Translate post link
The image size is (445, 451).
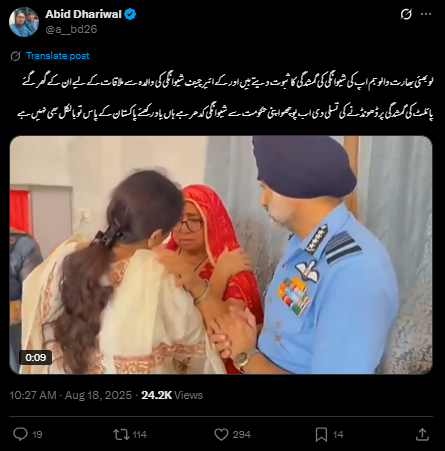pos(58,56)
